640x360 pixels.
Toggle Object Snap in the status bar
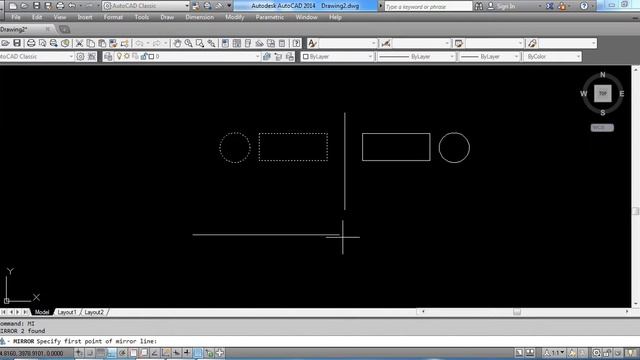pos(133,353)
